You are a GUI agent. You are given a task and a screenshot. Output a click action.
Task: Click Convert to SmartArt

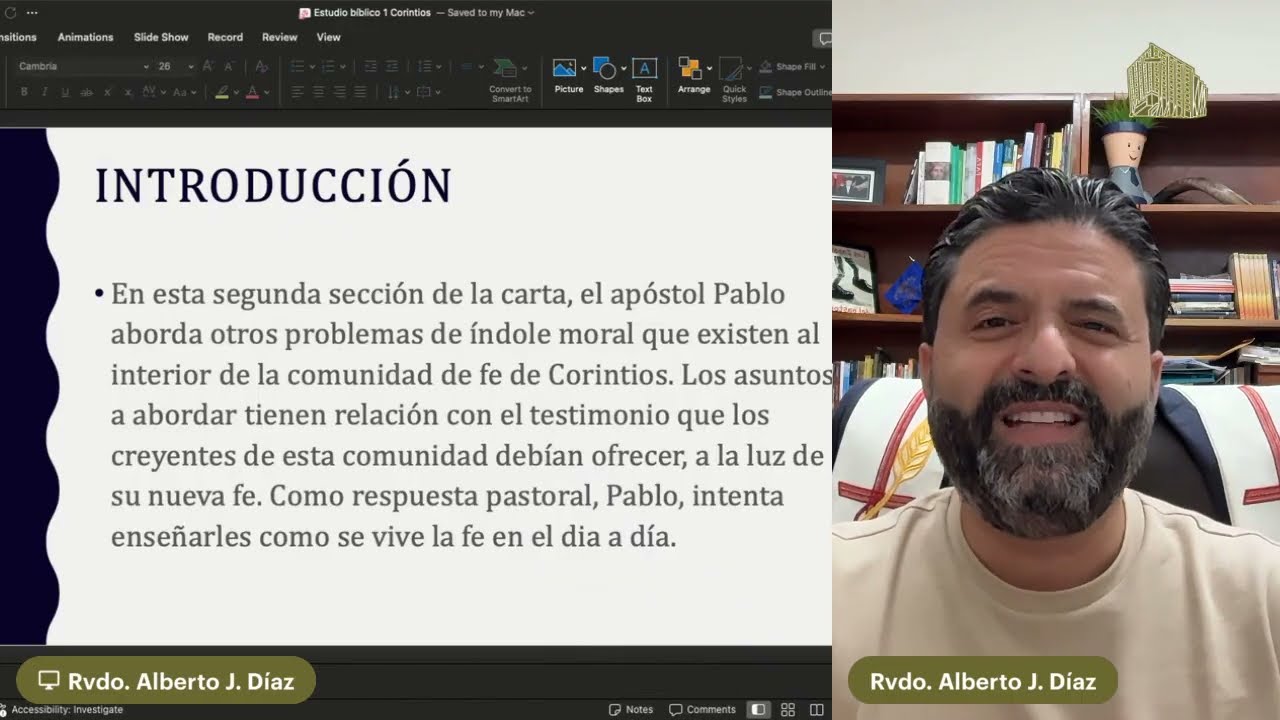coord(510,81)
